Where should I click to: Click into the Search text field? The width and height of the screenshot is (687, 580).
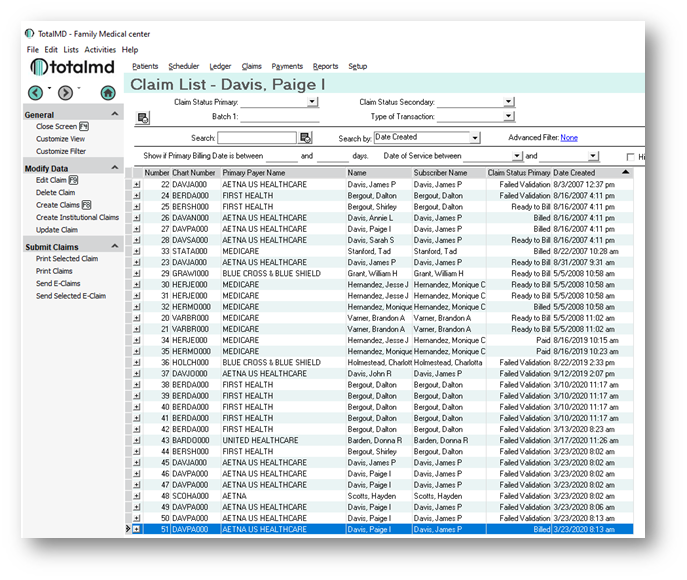tap(257, 138)
